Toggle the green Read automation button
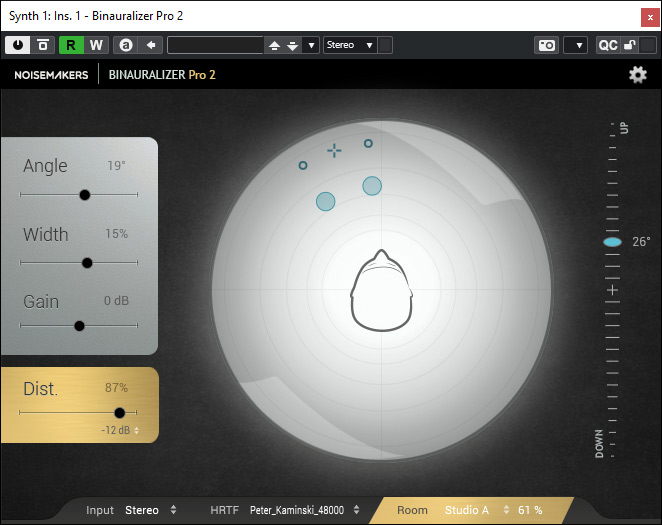Viewport: 662px width, 525px height. 72,45
